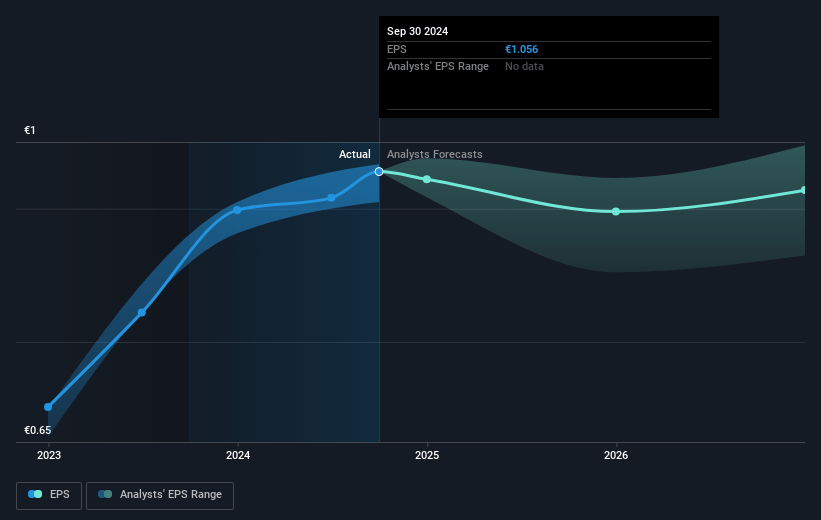This screenshot has height=520, width=821.
Task: Click the No data text in tooltip
Action: [x=524, y=67]
